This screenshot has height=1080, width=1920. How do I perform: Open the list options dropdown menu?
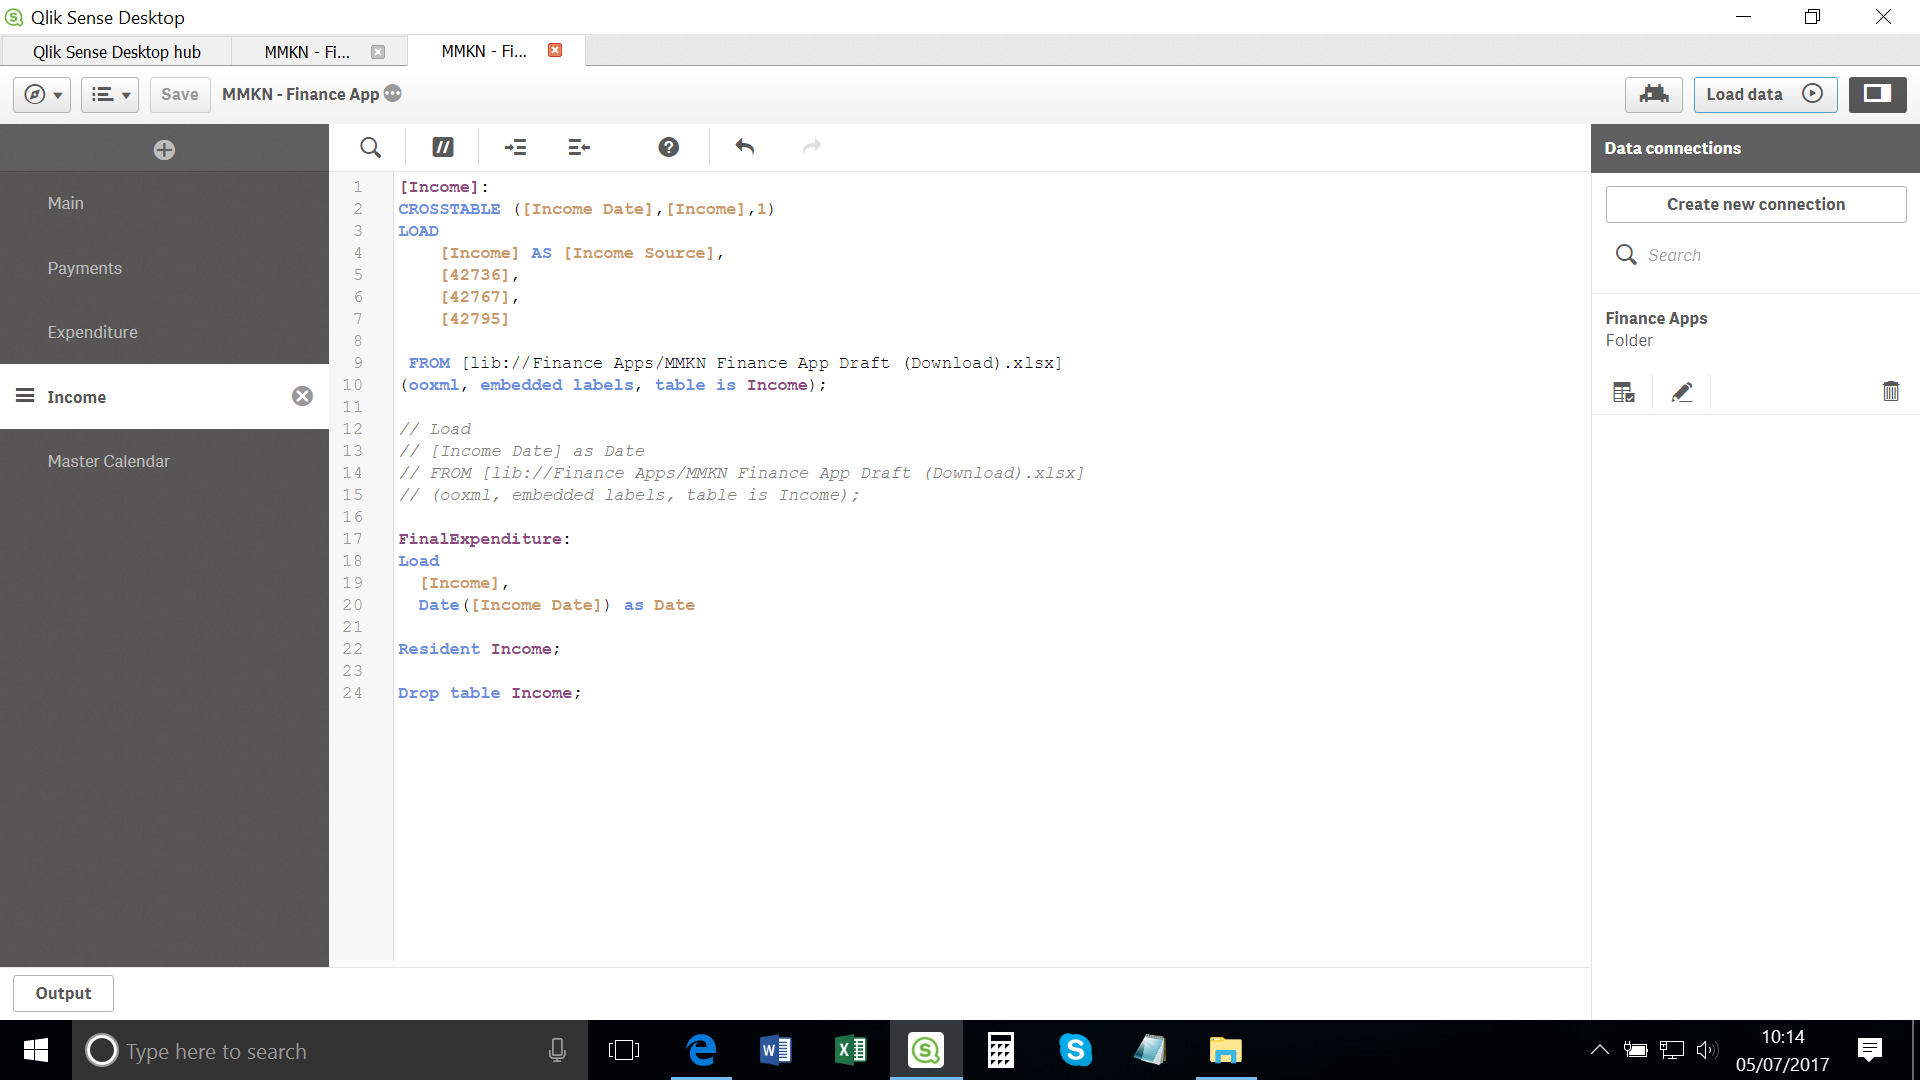[110, 94]
